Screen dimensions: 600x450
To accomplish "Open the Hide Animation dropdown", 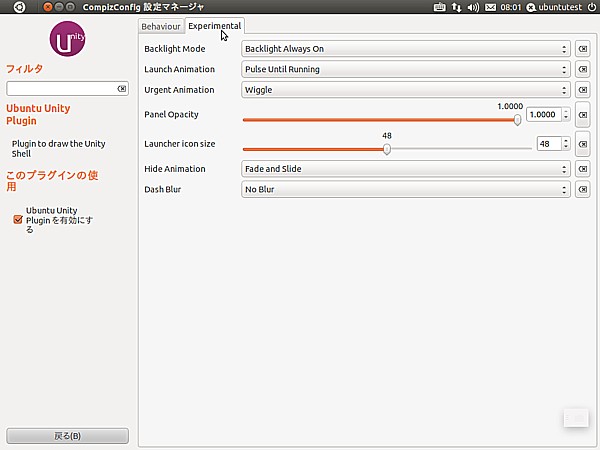I will (406, 169).
